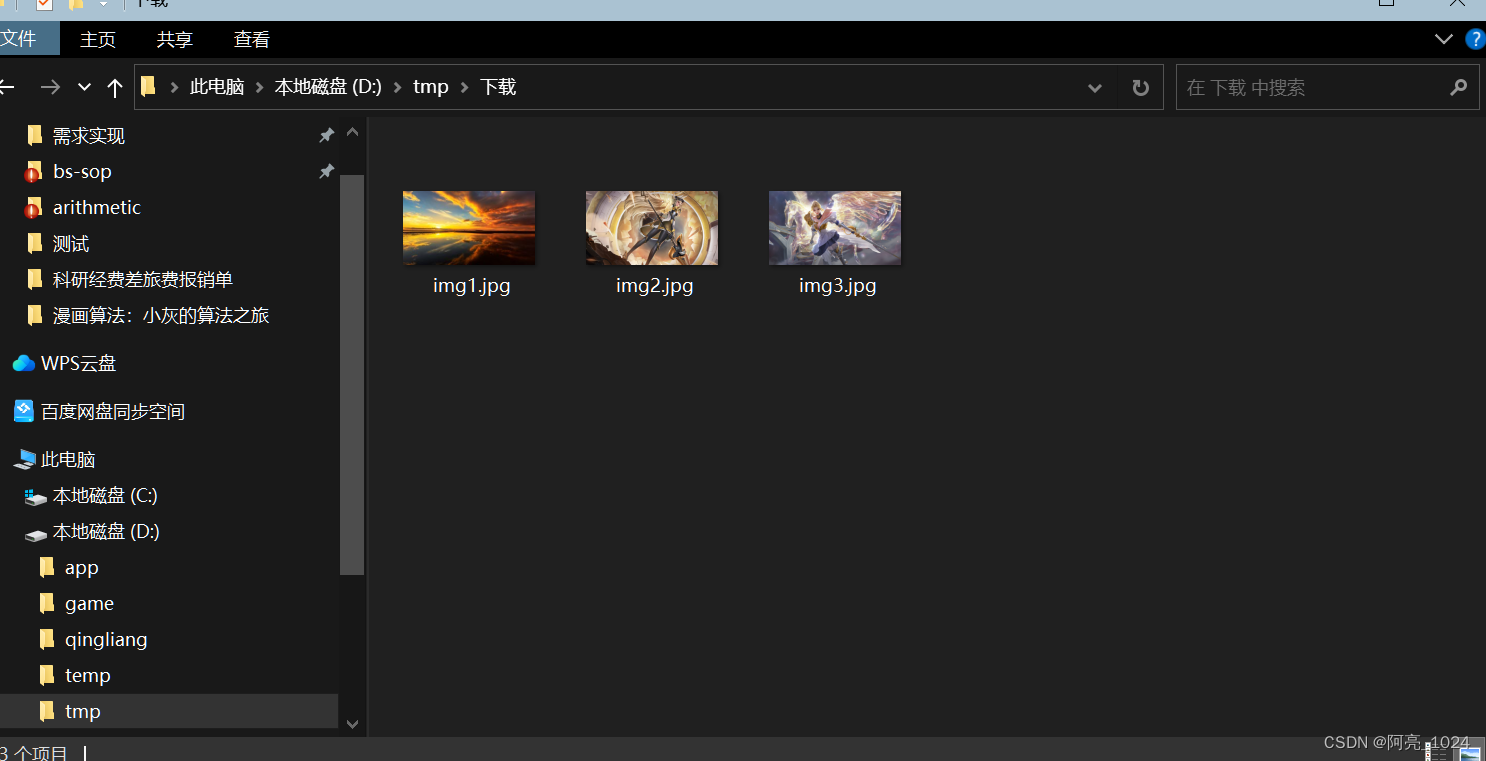Viewport: 1486px width, 761px height.
Task: Click the 3 个项目 status text
Action: (35, 752)
